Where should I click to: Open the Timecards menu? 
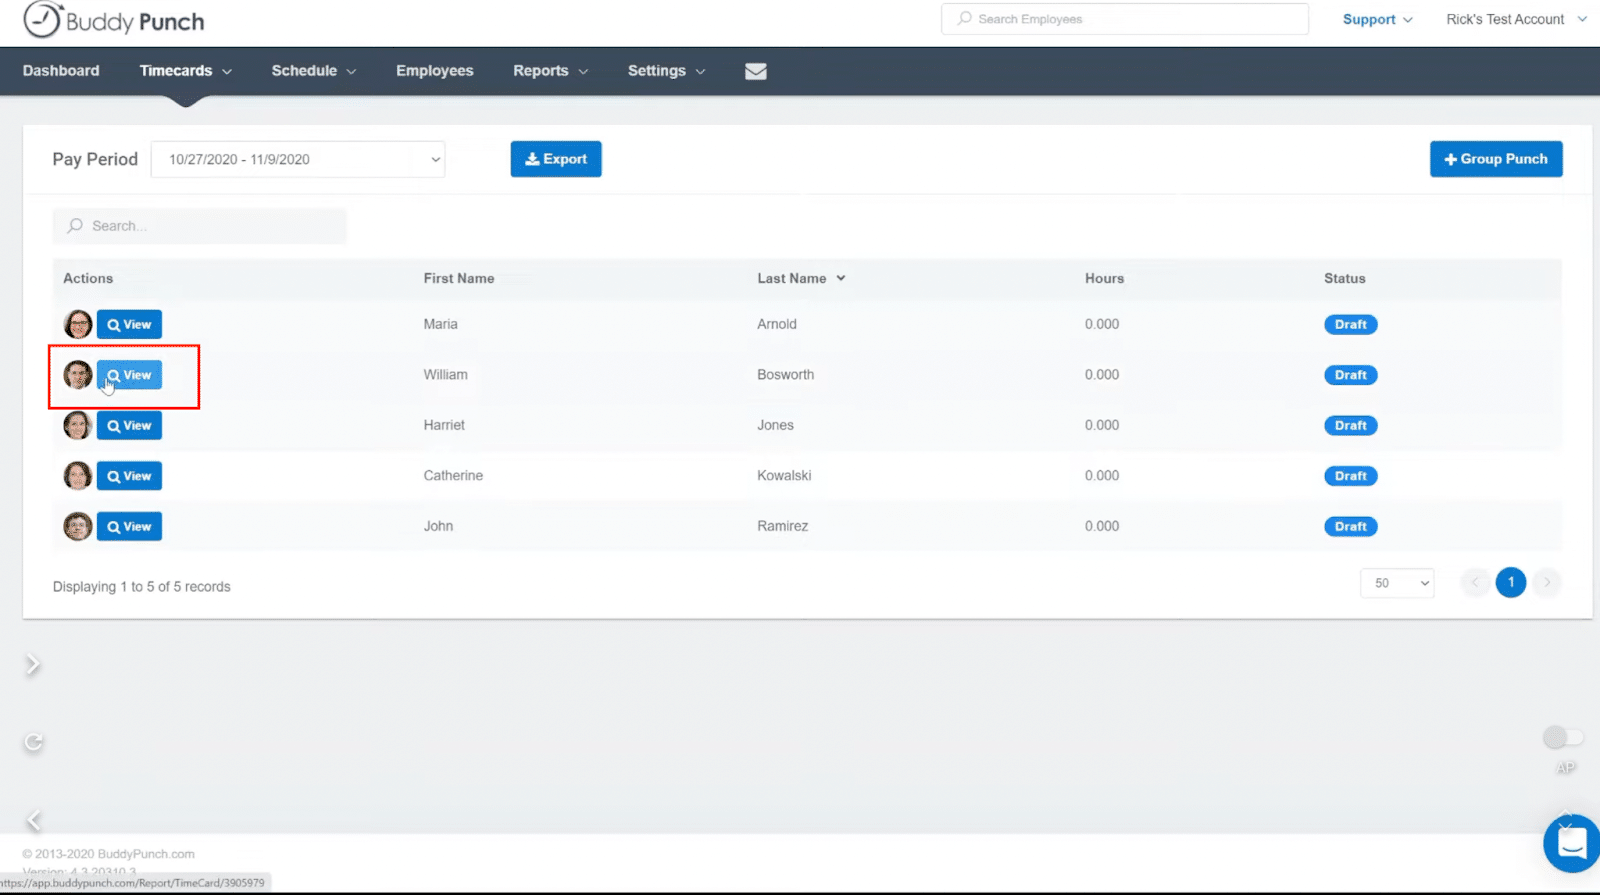click(186, 71)
